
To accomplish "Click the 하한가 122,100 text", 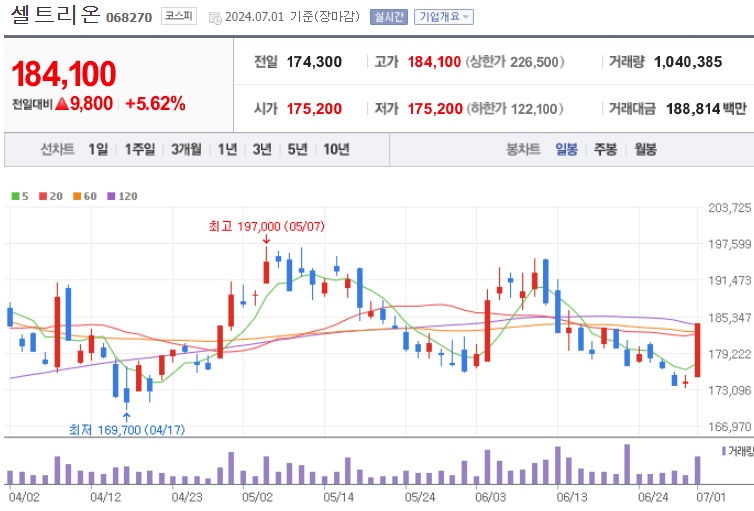I will tap(515, 109).
